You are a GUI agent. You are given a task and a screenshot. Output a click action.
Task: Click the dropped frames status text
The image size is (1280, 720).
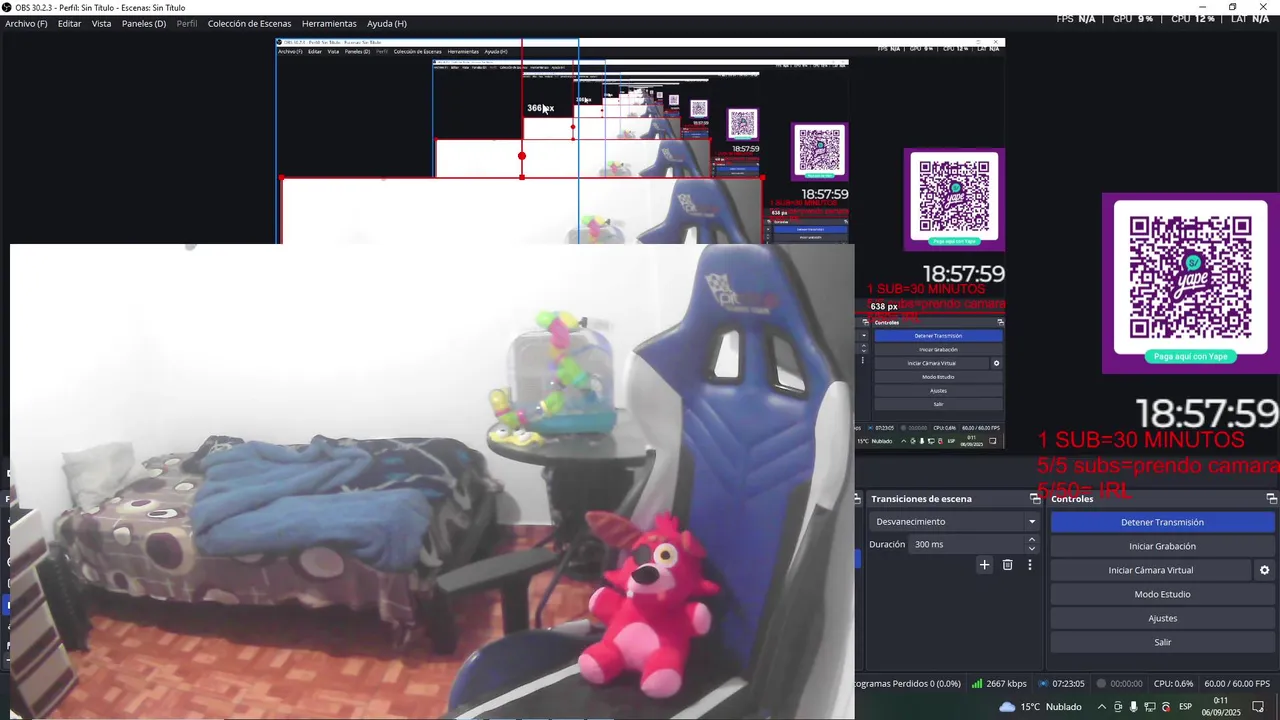pos(907,684)
